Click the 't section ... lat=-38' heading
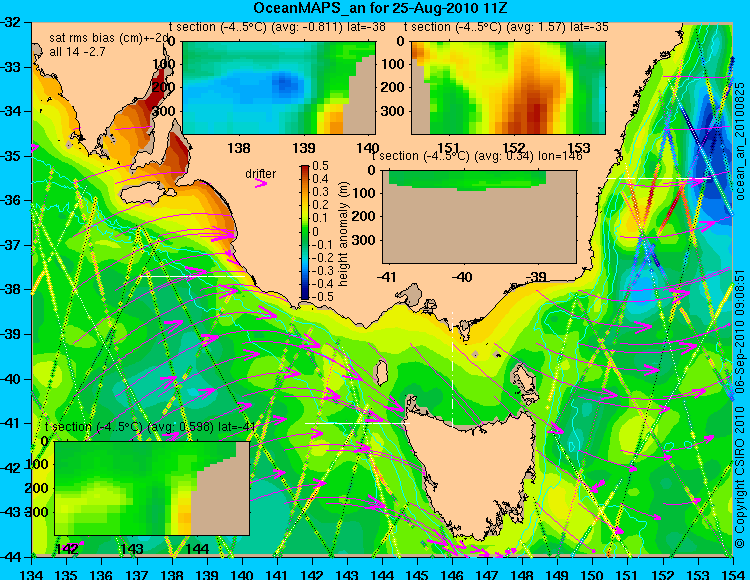This screenshot has width=750, height=580. click(277, 27)
